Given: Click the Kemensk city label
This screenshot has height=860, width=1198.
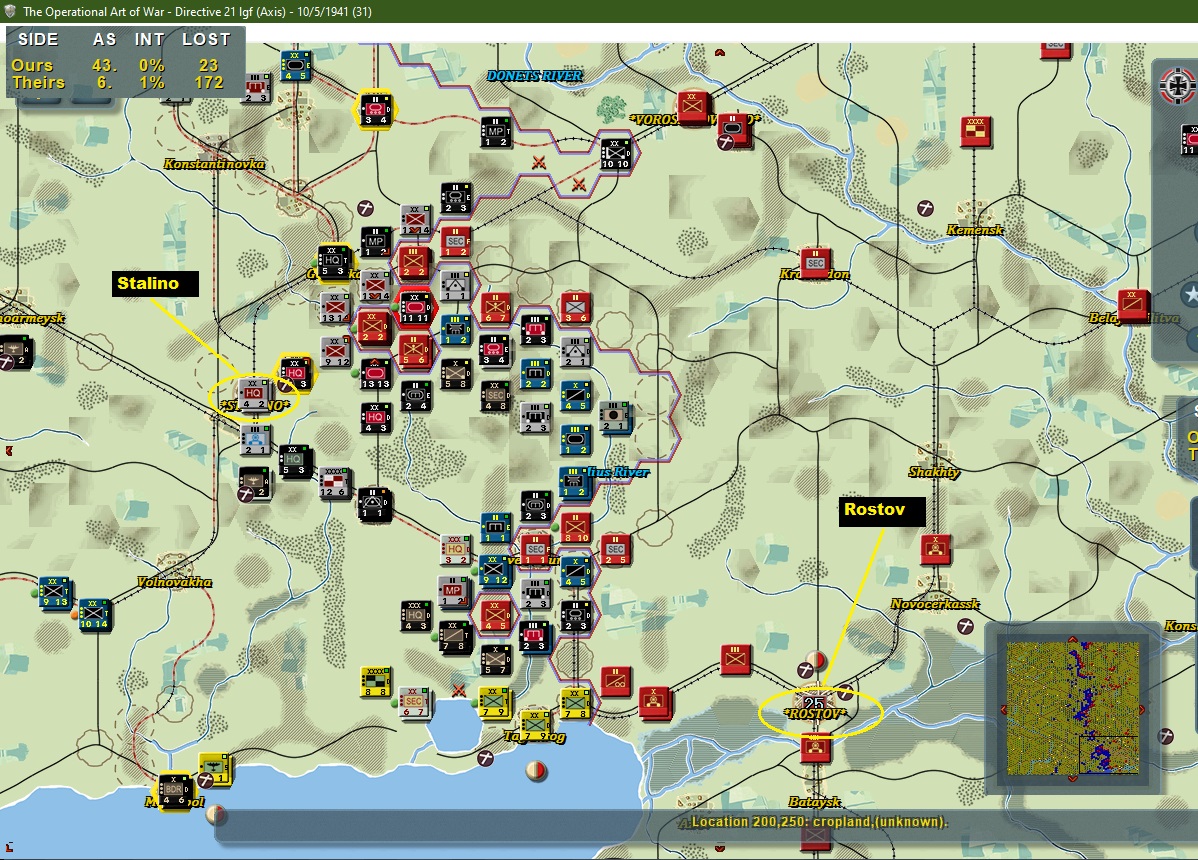Looking at the screenshot, I should (975, 229).
